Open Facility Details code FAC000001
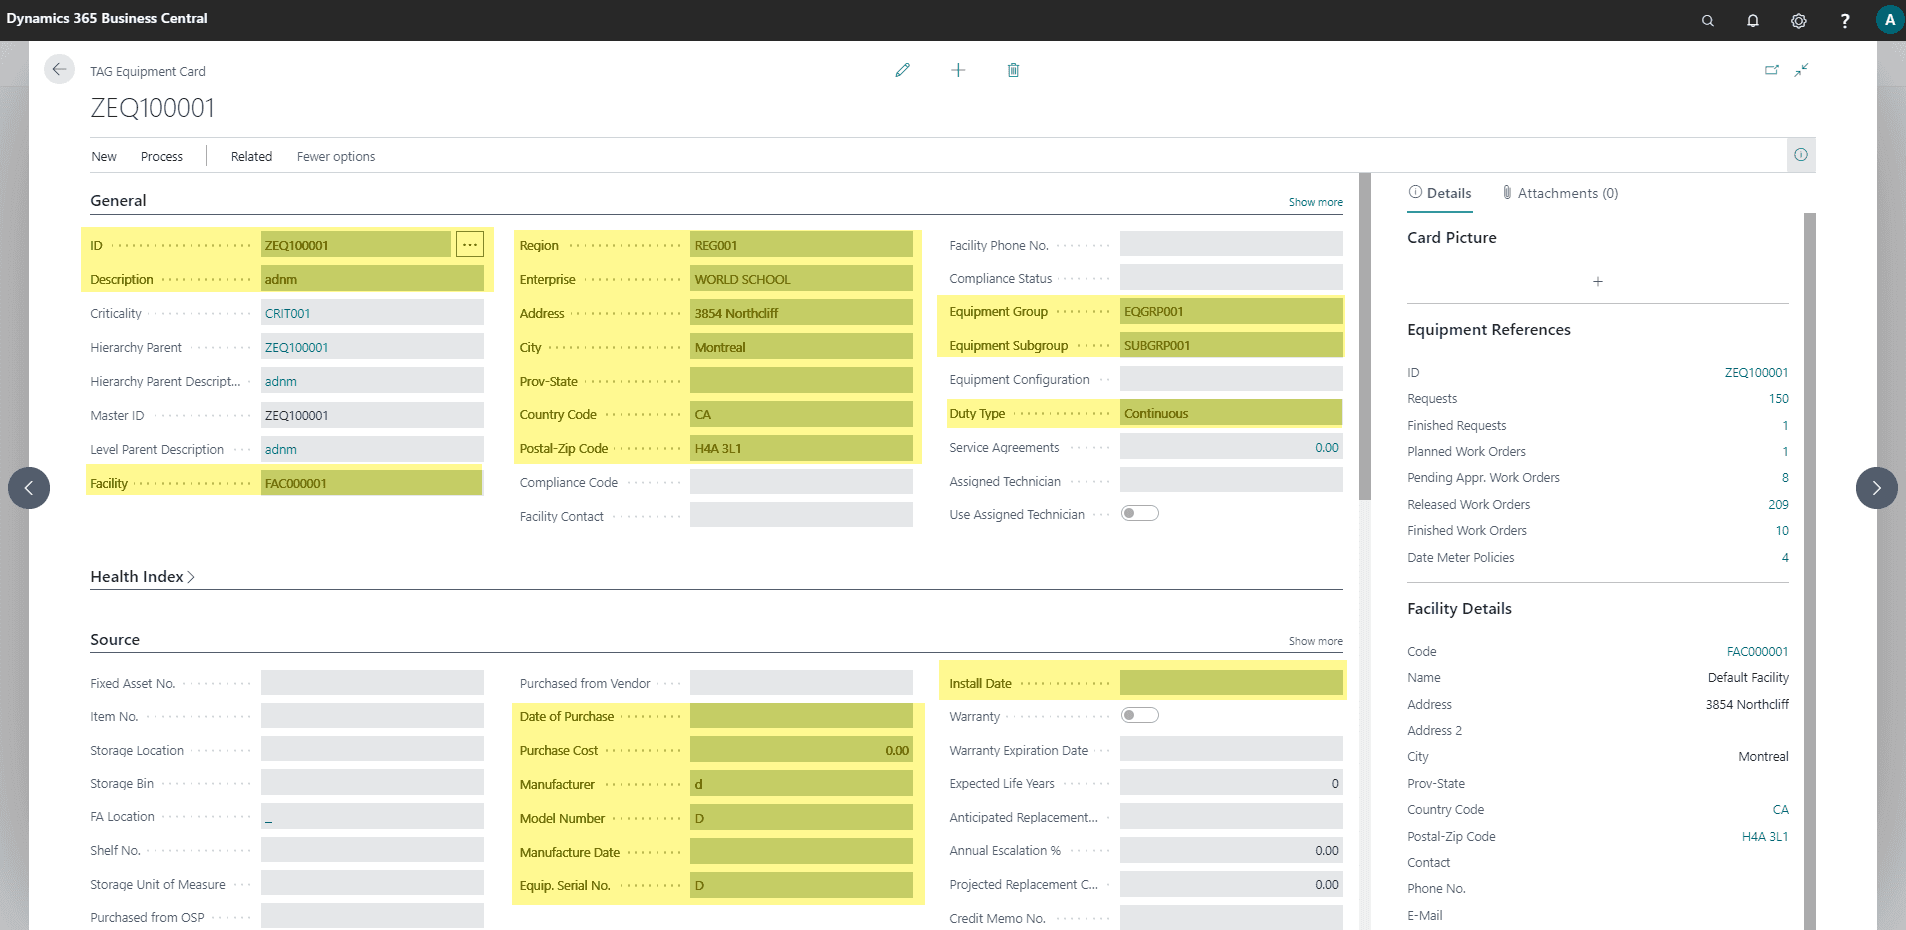This screenshot has height=930, width=1906. [1757, 651]
